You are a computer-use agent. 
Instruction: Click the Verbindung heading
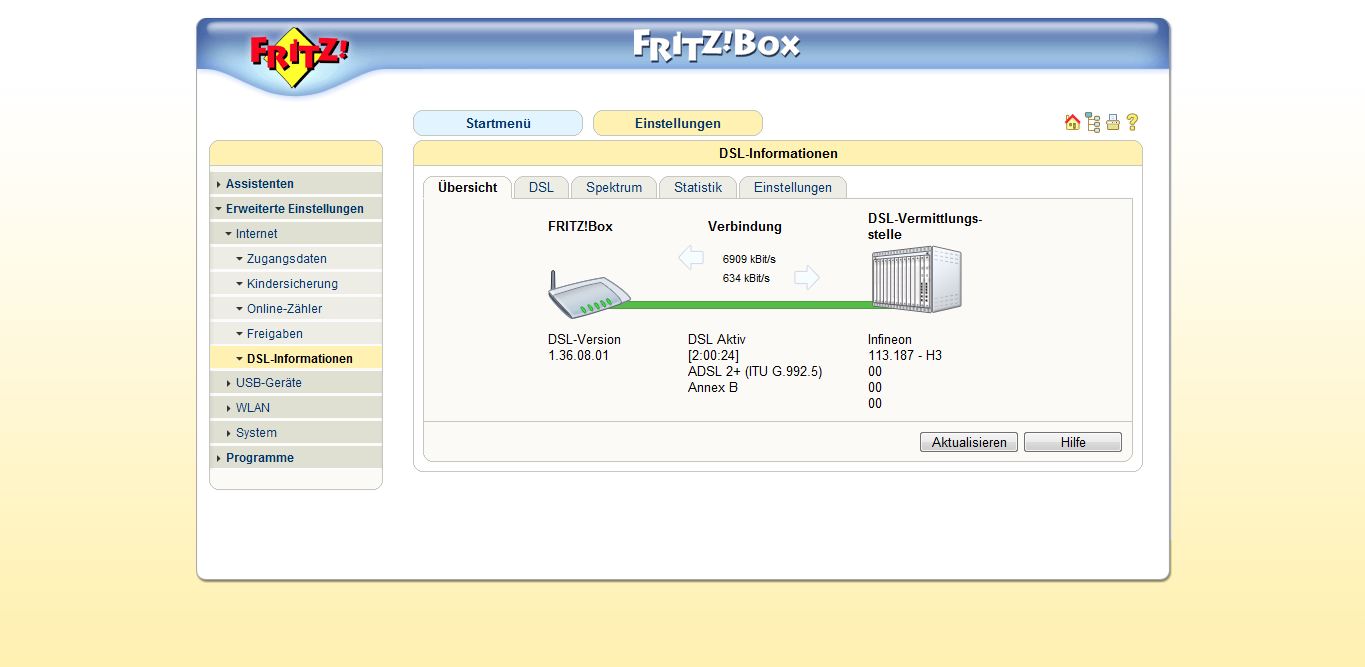pos(745,226)
